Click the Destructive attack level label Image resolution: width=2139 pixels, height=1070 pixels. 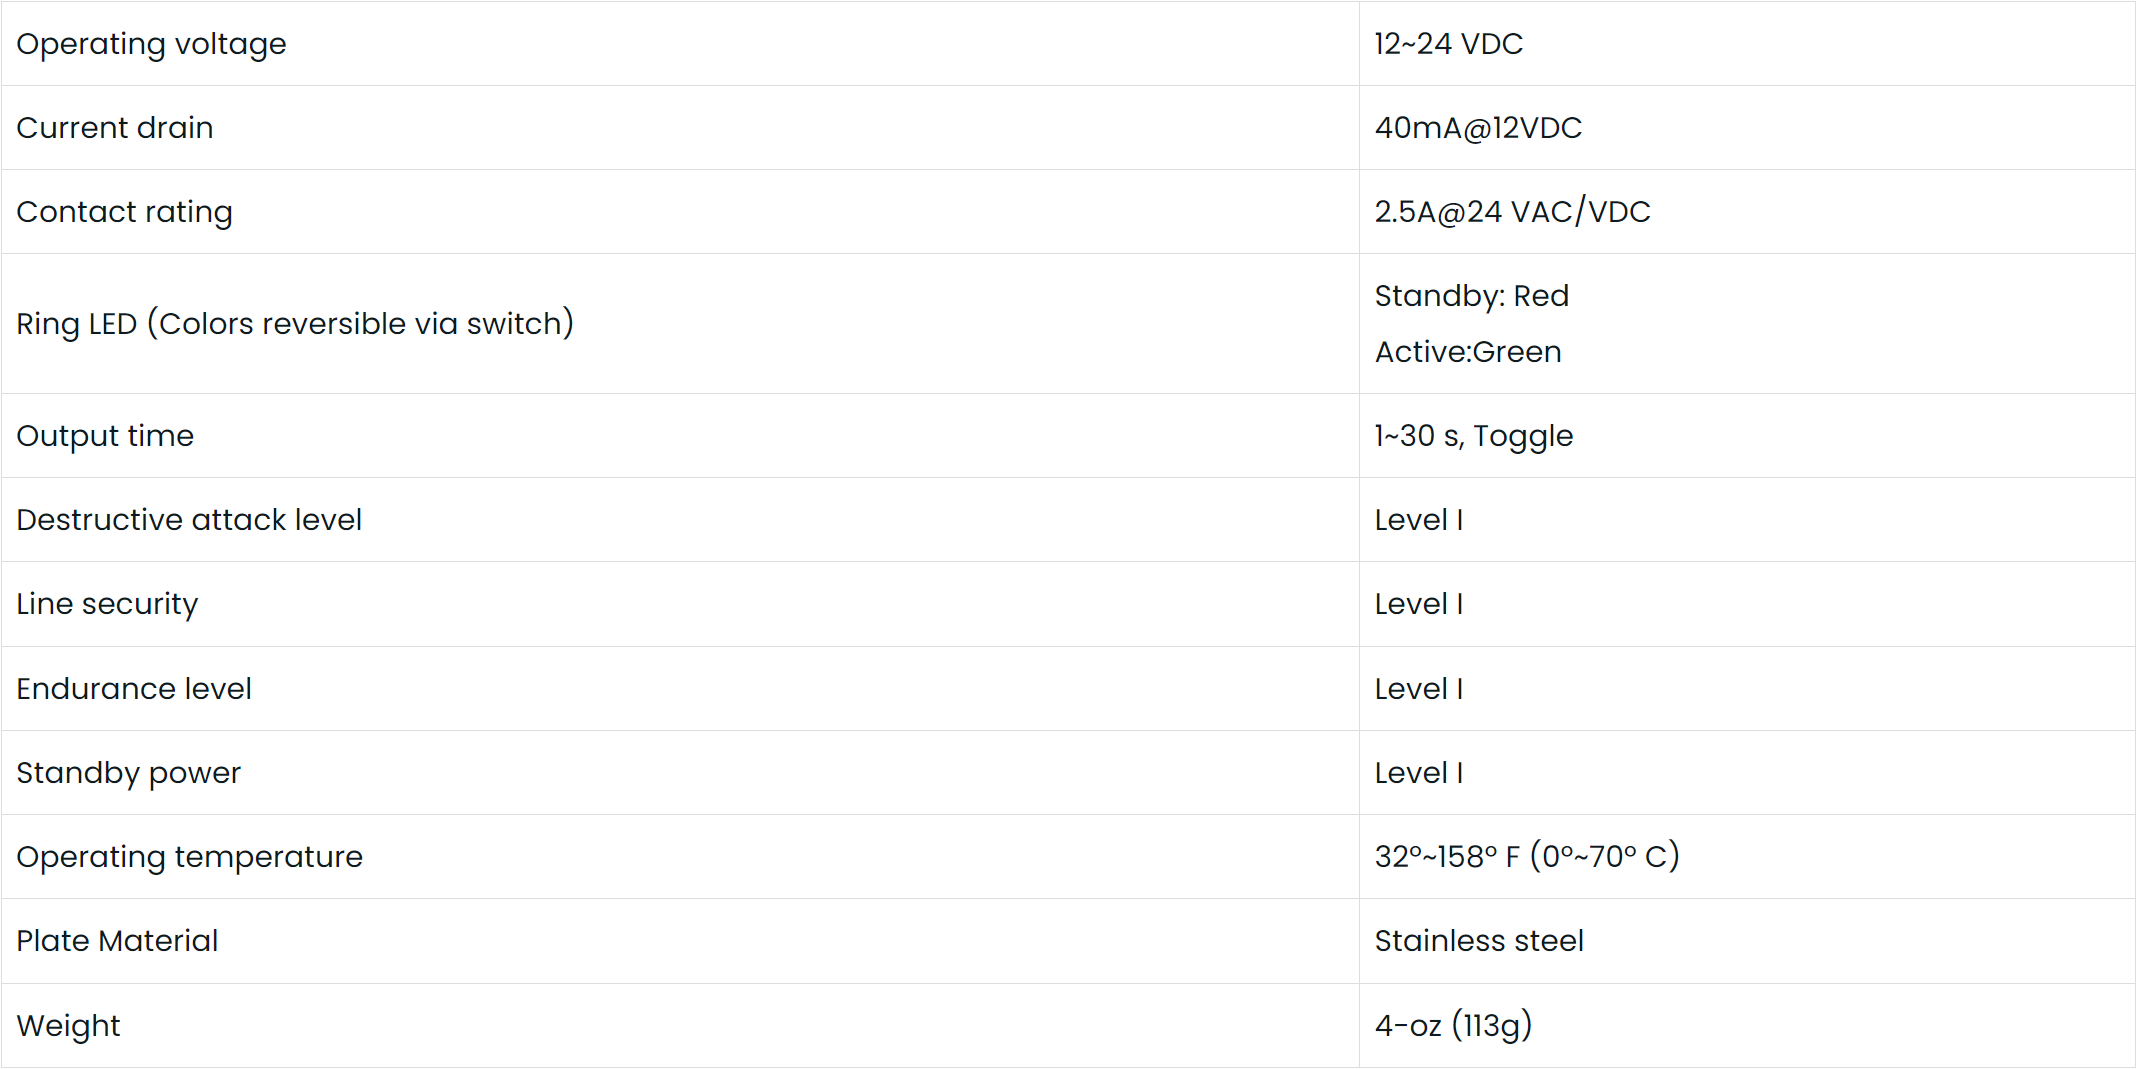[x=189, y=520]
